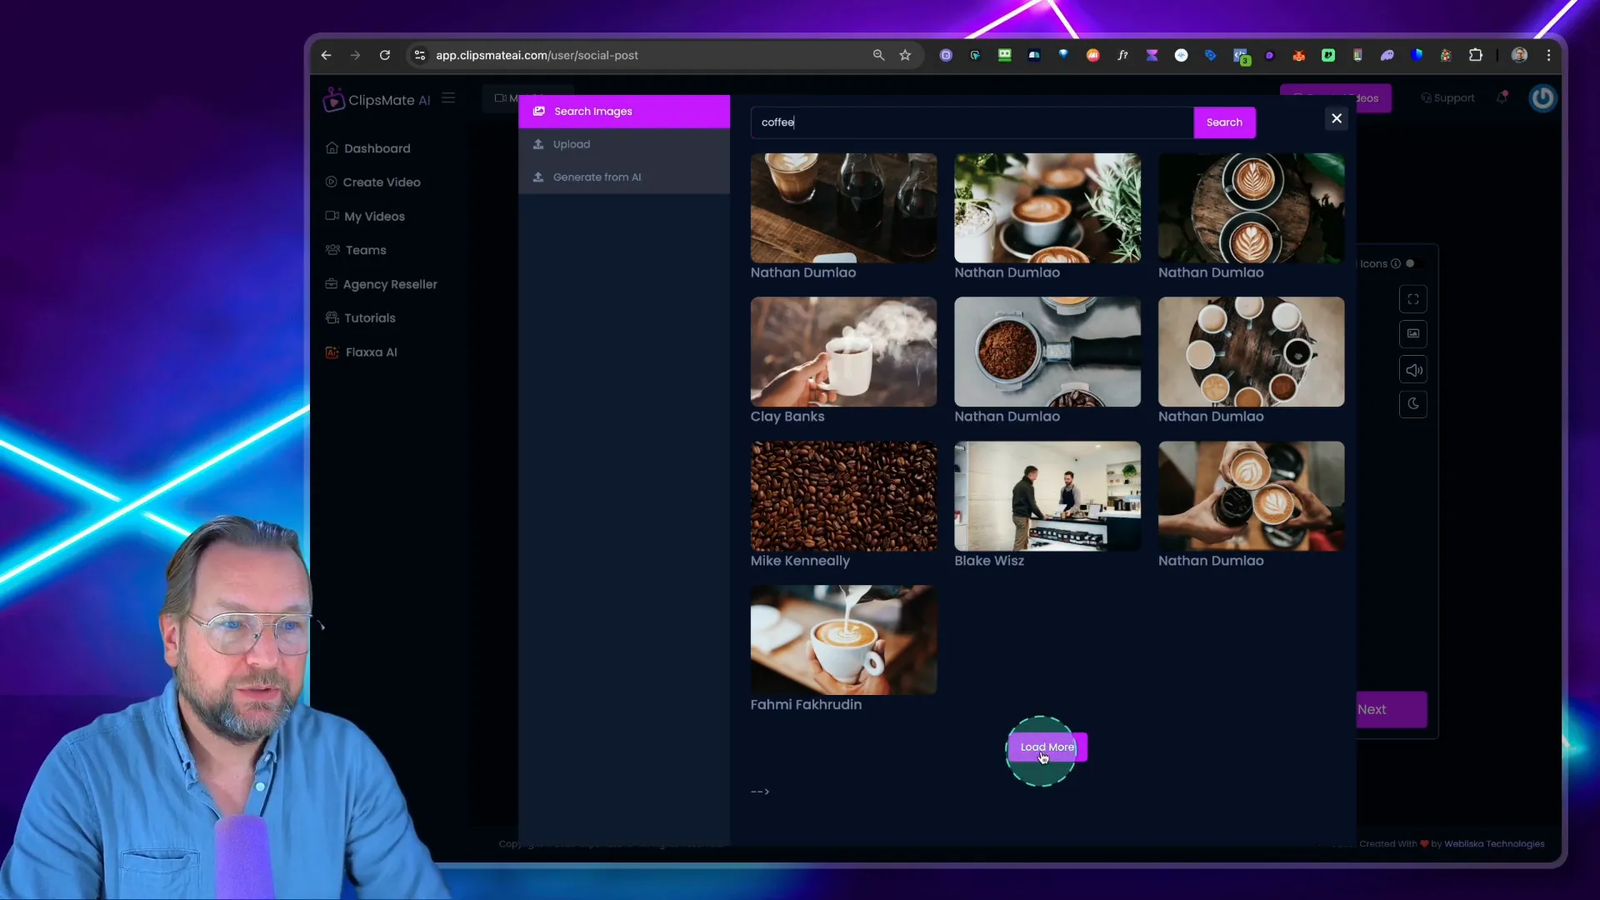Click the Next button

point(1391,709)
